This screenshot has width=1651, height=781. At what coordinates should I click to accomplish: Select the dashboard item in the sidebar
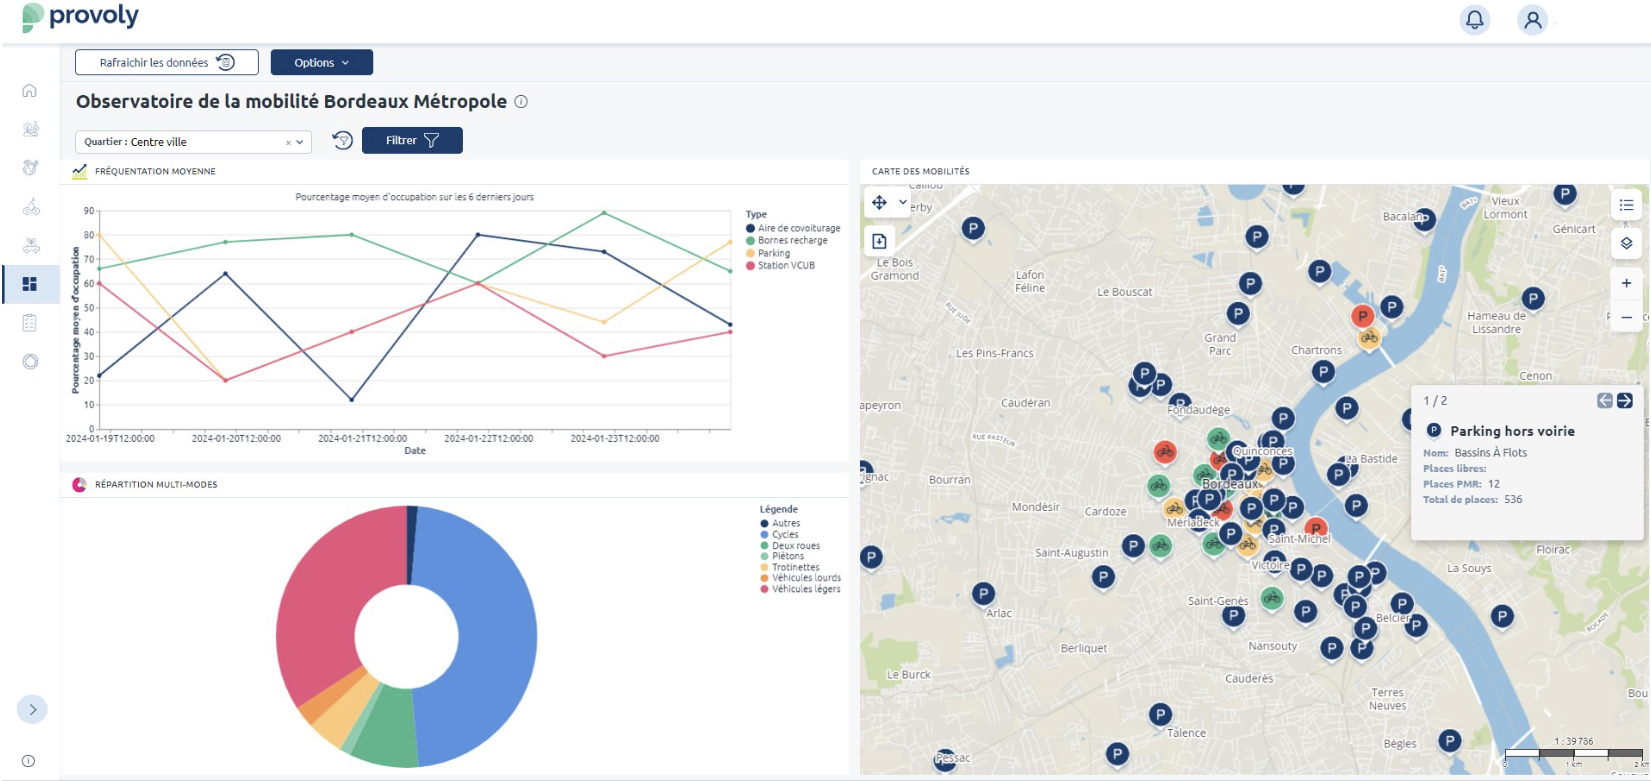coord(30,284)
